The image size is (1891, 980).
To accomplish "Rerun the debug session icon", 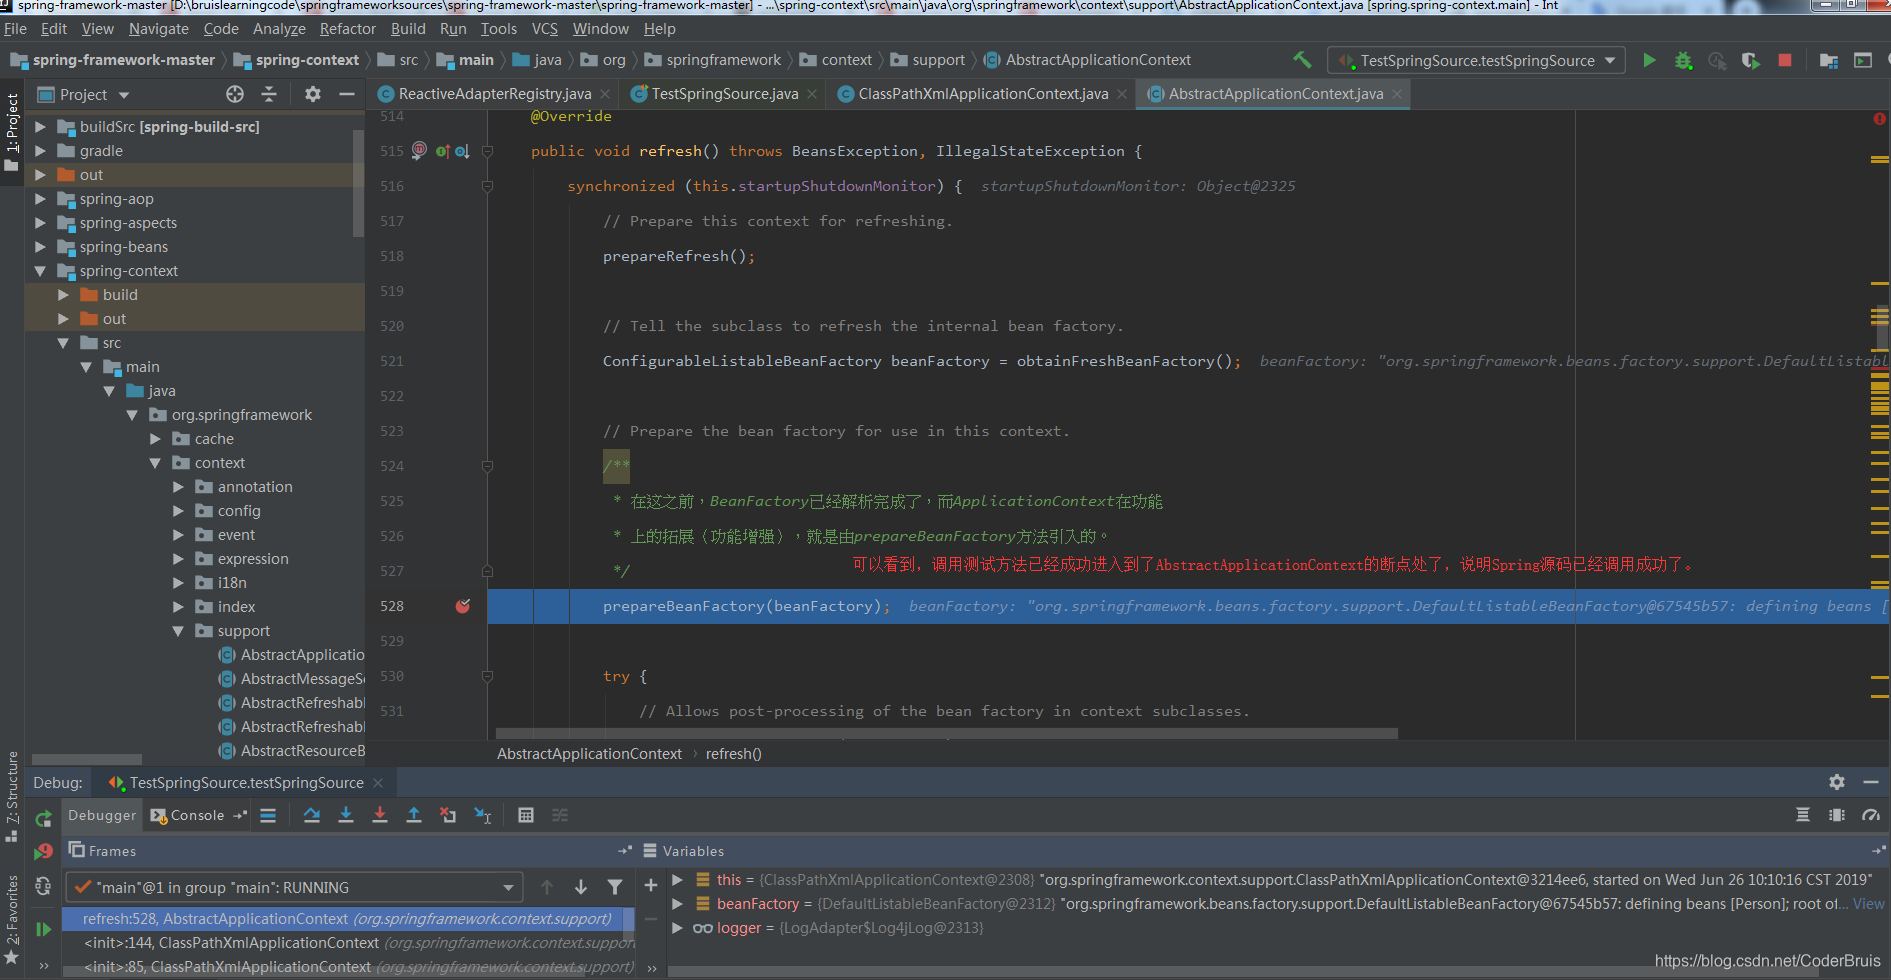I will [x=43, y=819].
